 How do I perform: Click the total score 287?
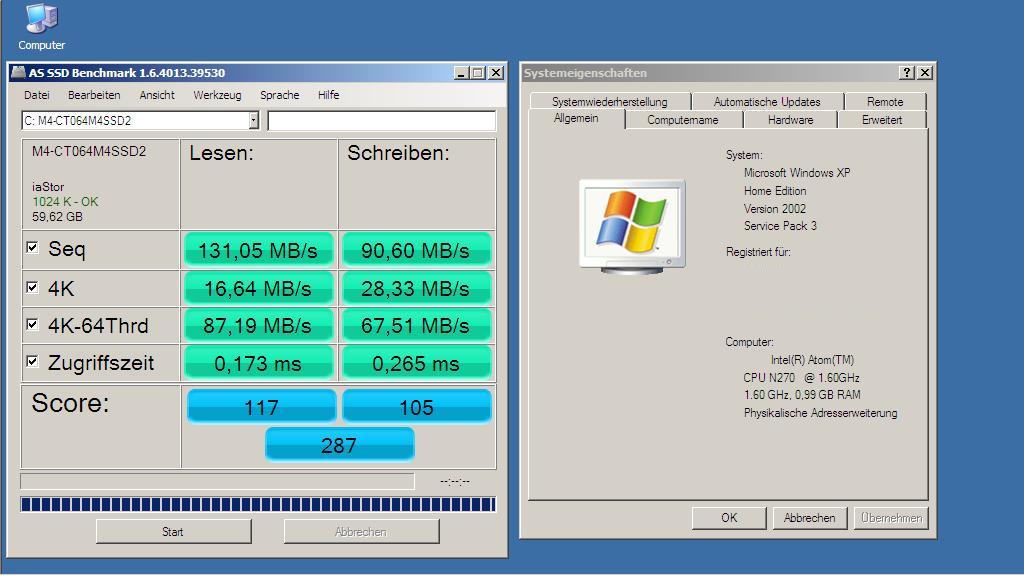[339, 445]
